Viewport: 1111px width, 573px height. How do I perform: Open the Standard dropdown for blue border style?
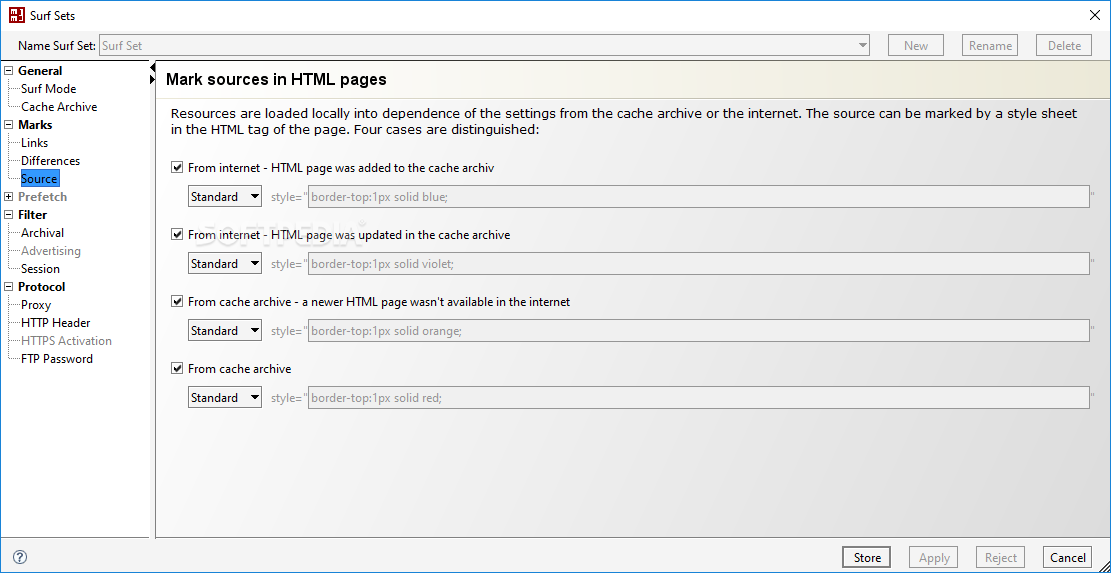(x=225, y=197)
